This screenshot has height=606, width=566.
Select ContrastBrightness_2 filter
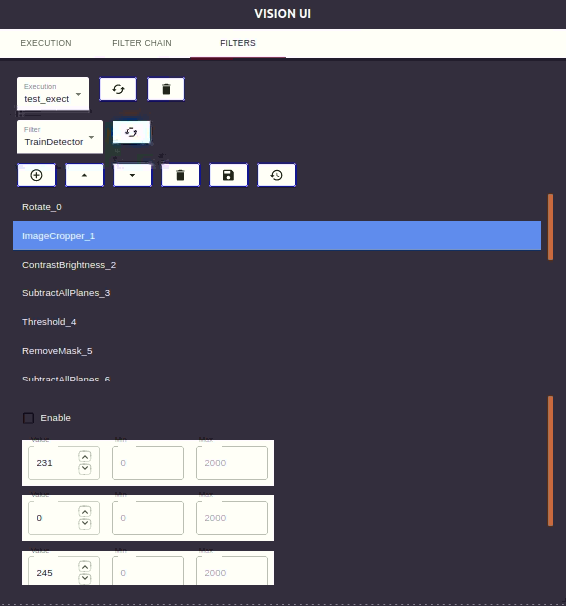coord(277,265)
